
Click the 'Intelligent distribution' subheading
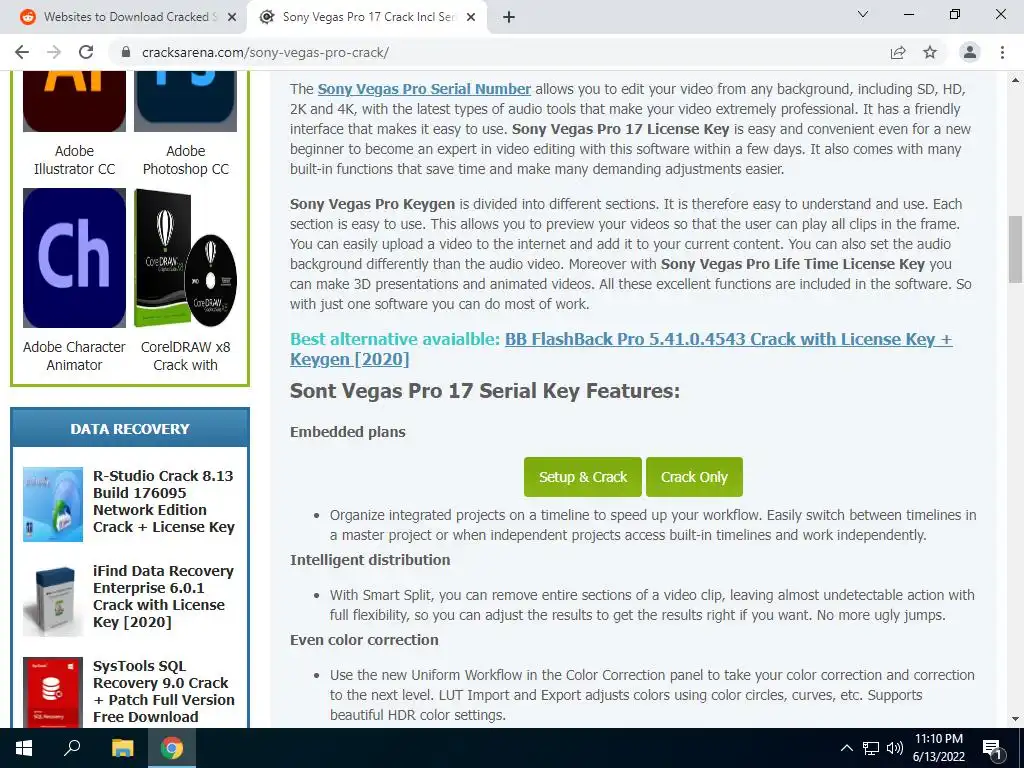tap(370, 560)
